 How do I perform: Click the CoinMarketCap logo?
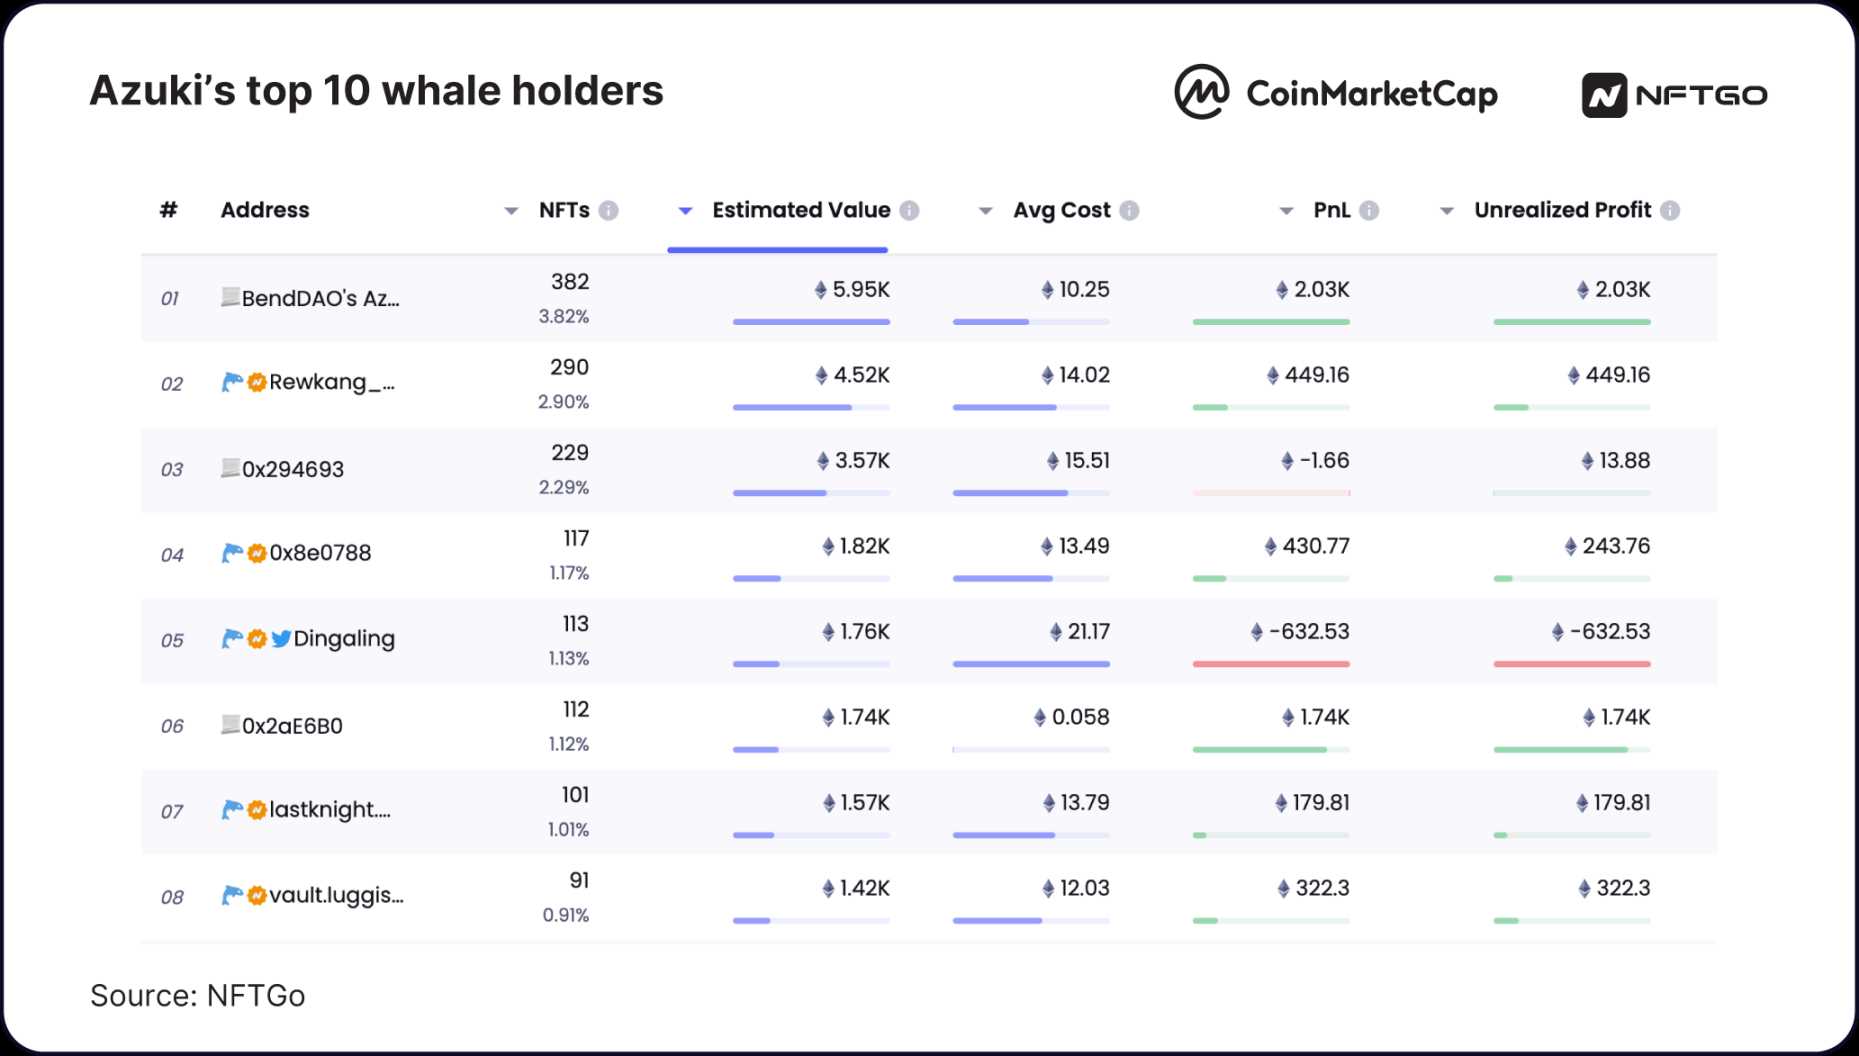point(1335,93)
